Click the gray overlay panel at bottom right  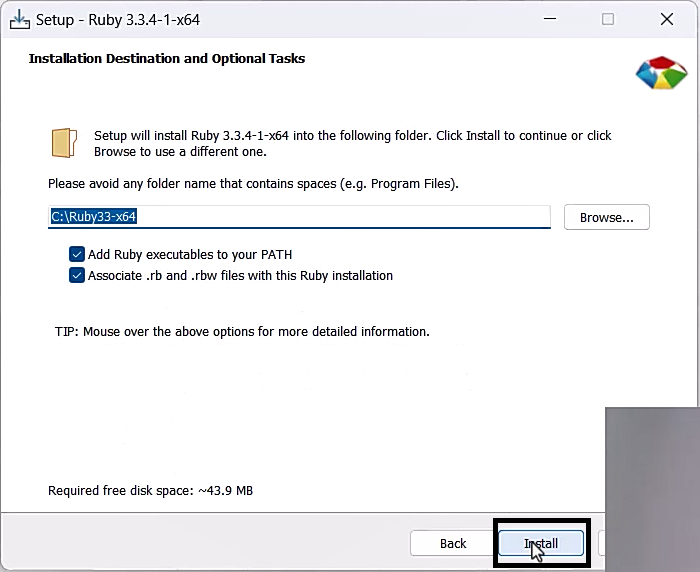click(650, 460)
